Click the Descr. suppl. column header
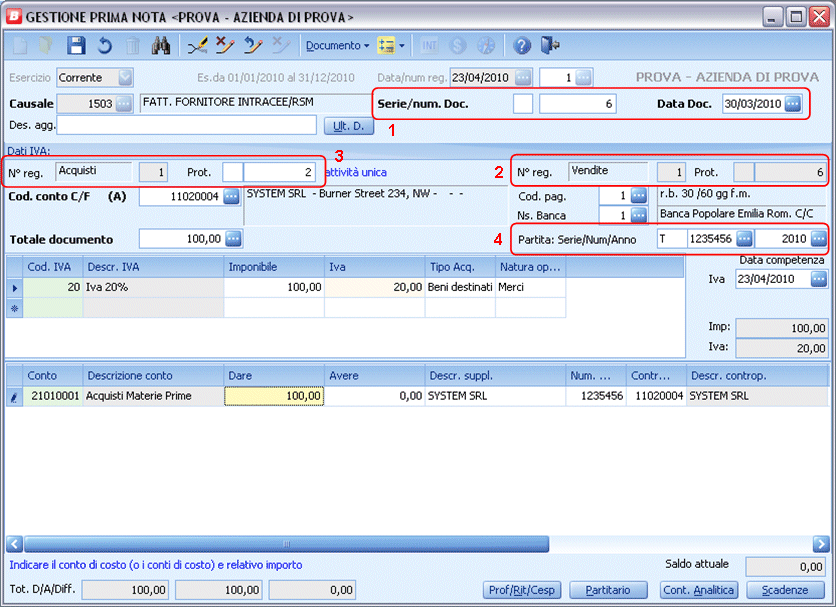This screenshot has height=607, width=836. tap(495, 376)
